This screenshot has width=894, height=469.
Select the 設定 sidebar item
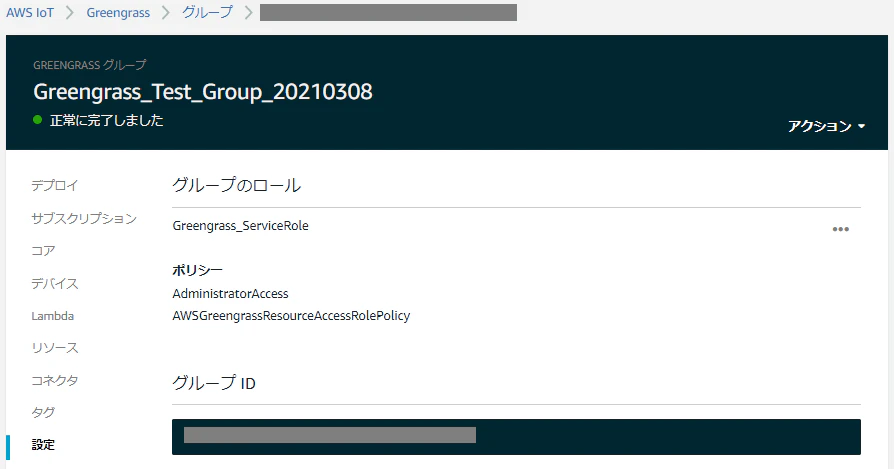pyautogui.click(x=43, y=444)
